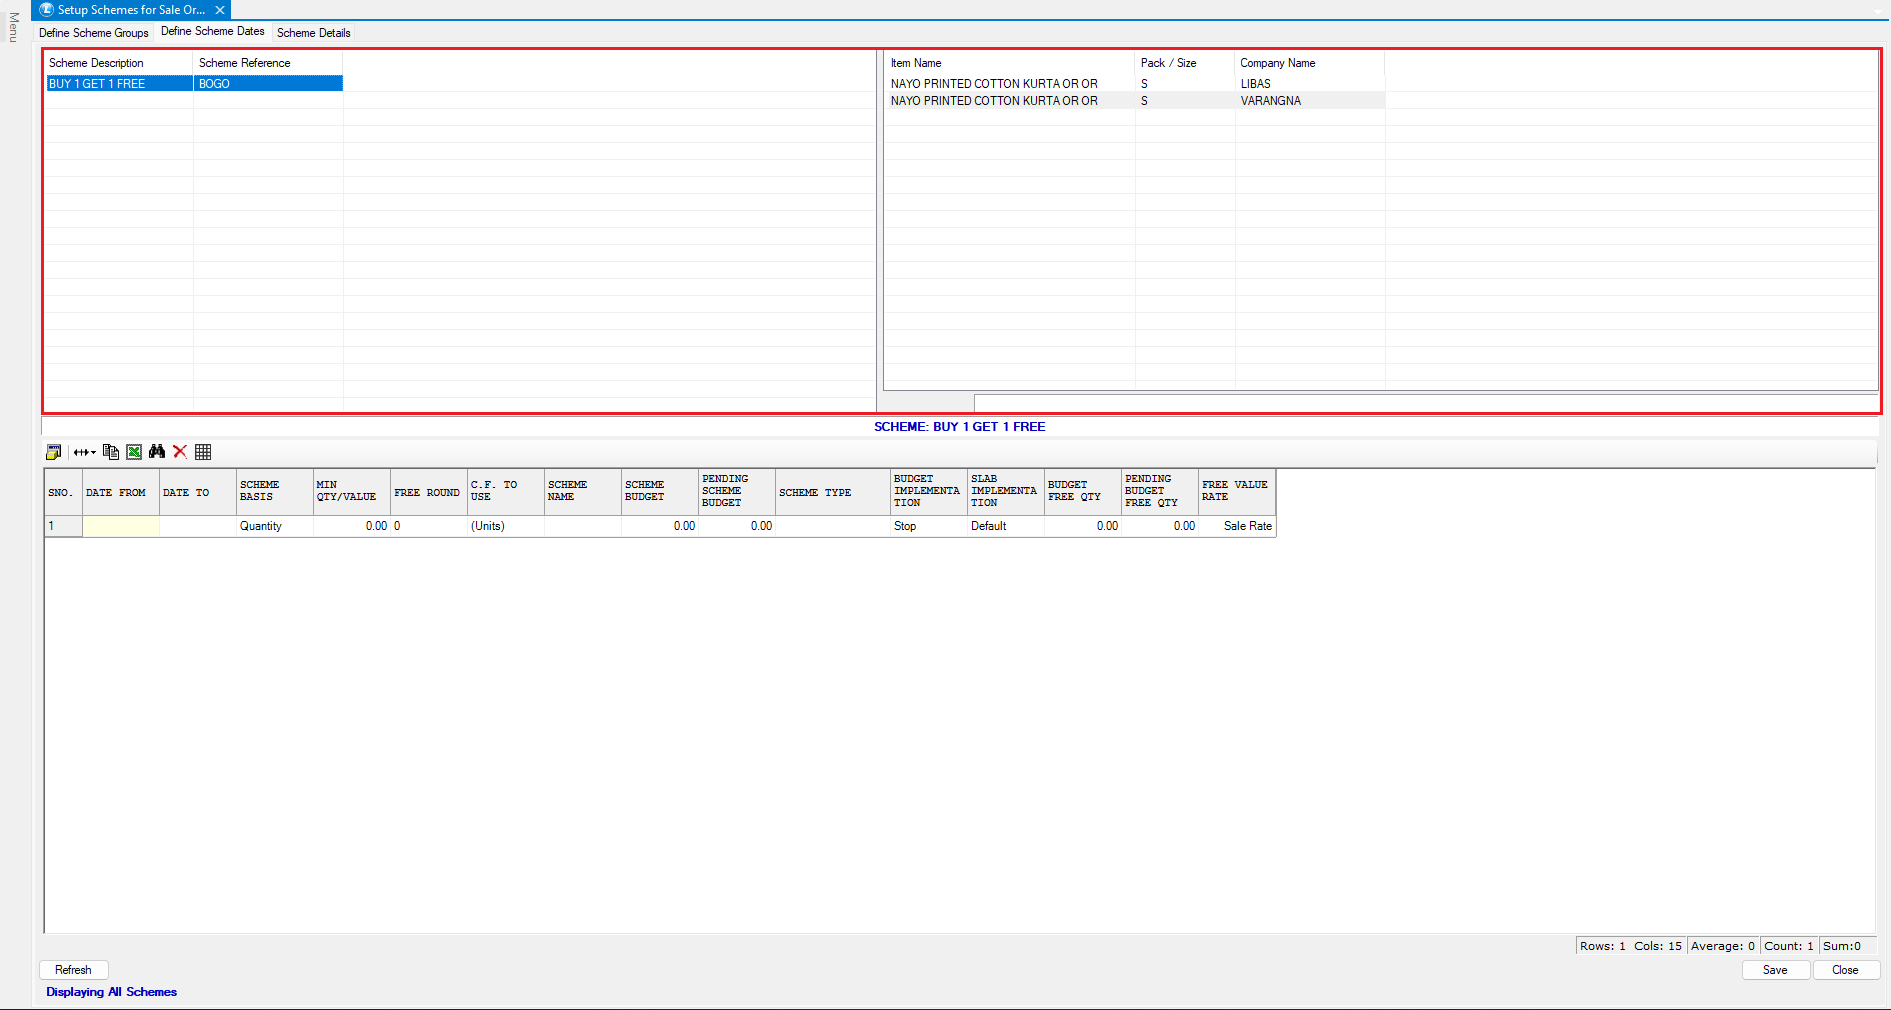Export grid to Excel icon

pos(134,452)
